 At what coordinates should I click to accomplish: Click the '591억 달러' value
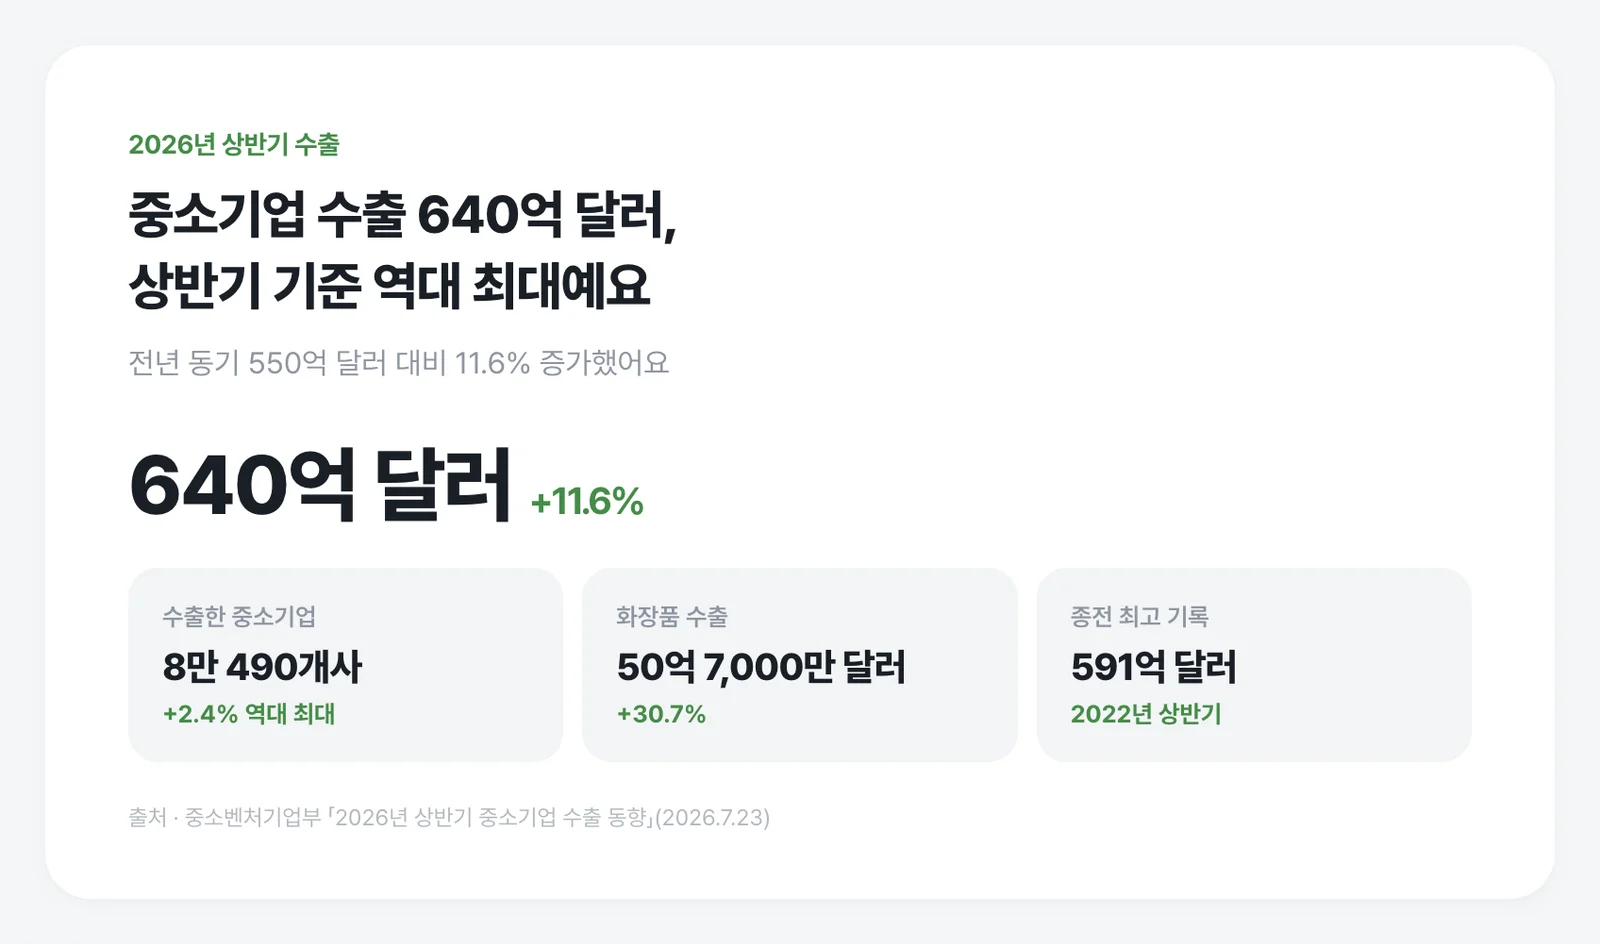1154,667
